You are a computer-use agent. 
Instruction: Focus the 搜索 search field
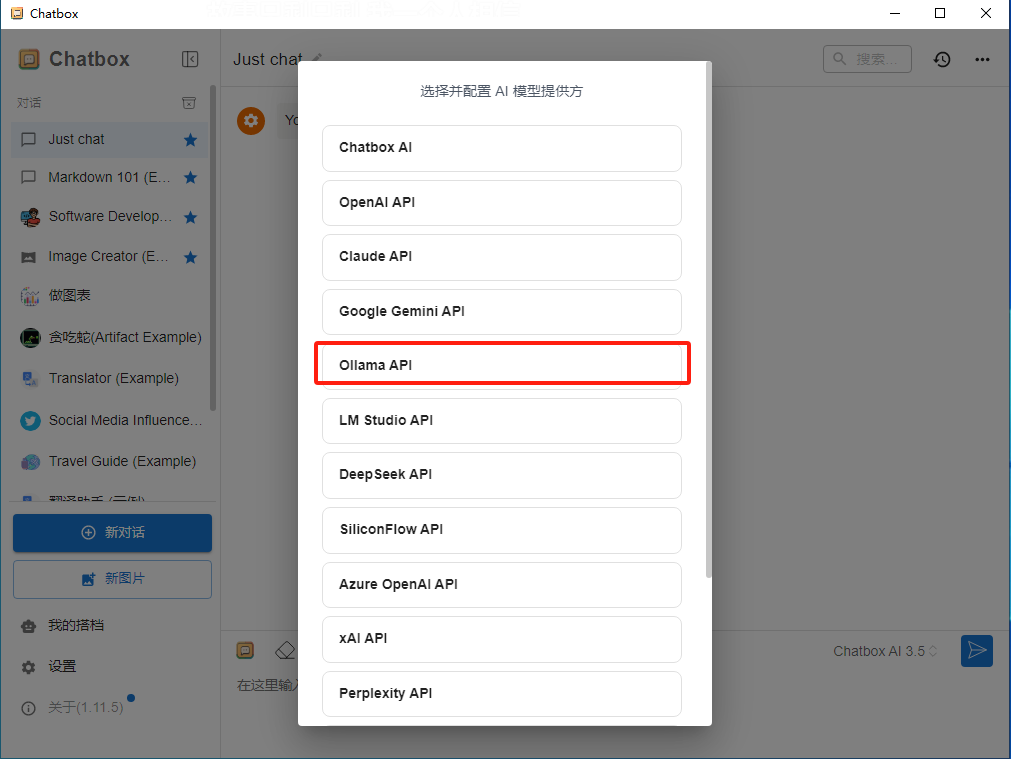pos(867,59)
